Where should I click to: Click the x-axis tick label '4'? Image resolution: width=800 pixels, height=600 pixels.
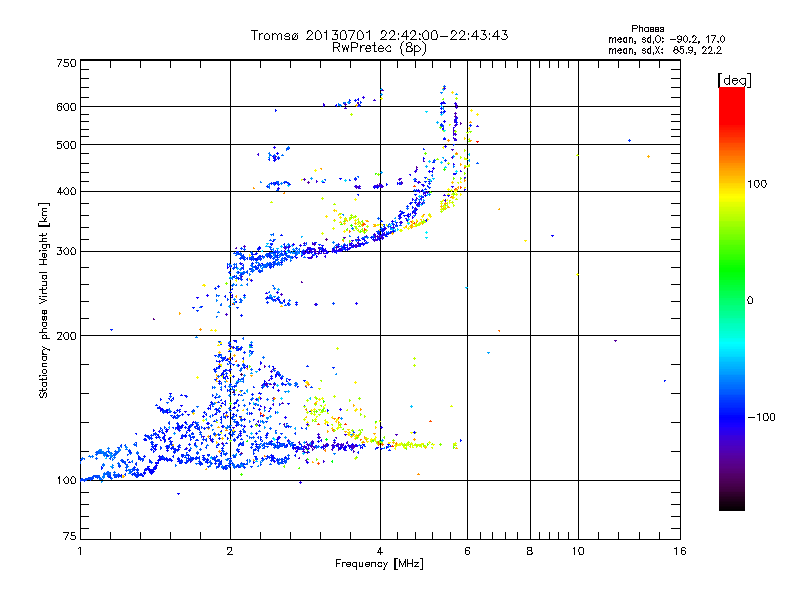(x=380, y=551)
